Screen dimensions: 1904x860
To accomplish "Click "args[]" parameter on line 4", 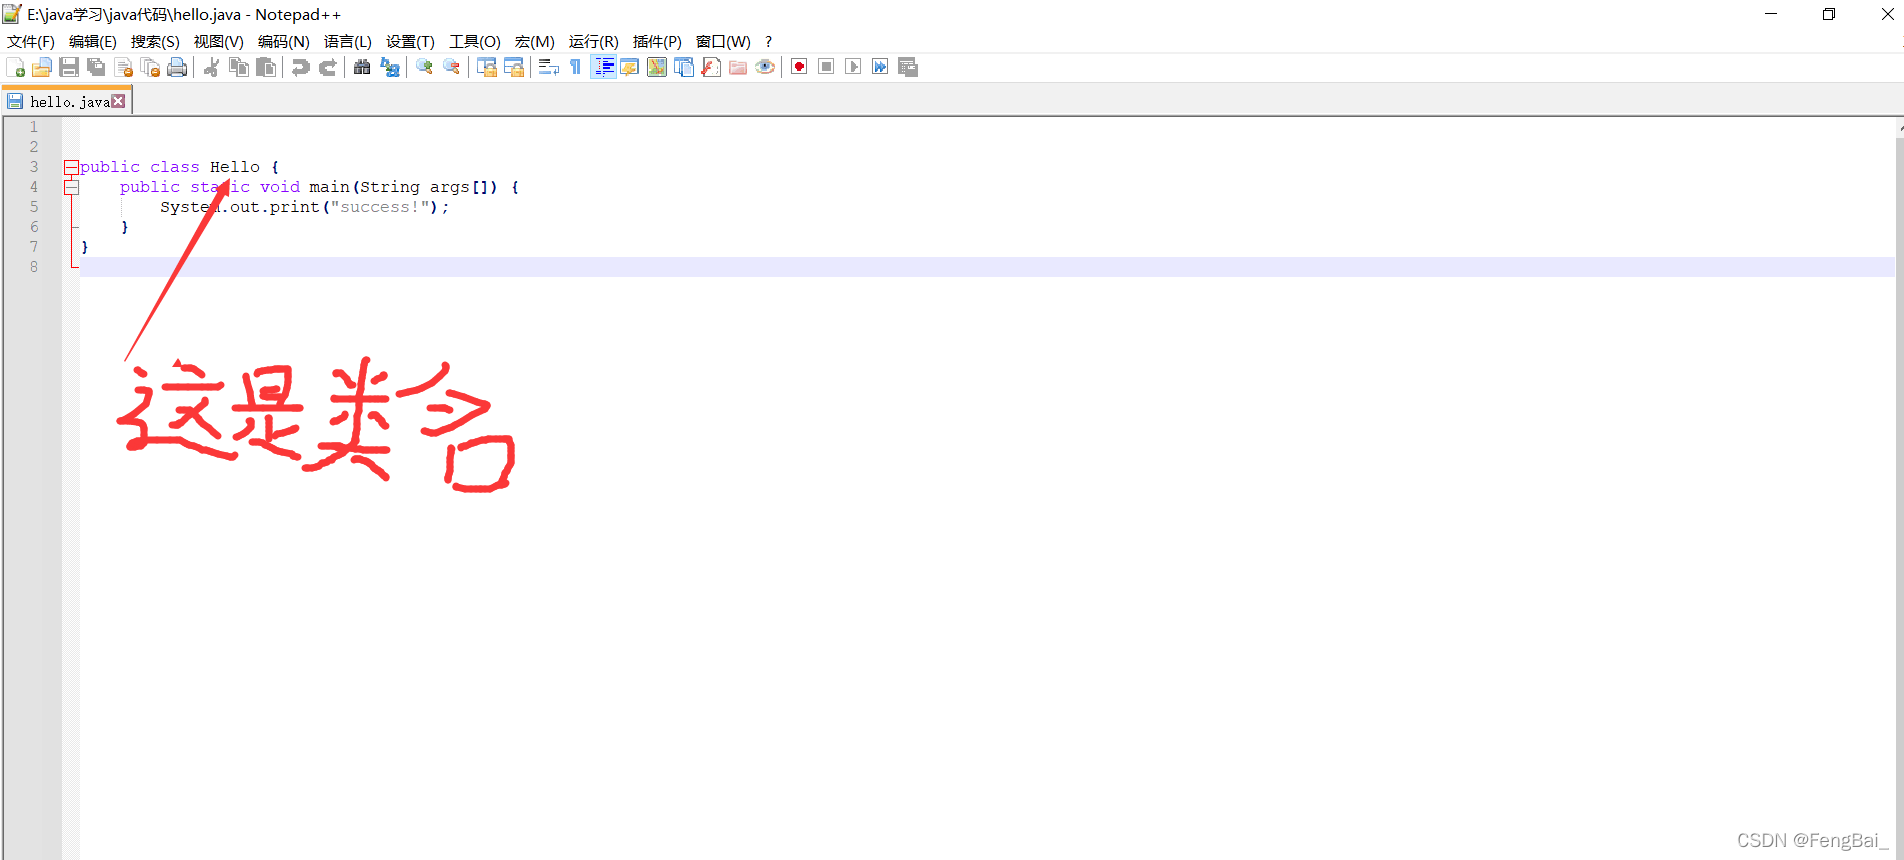I will coord(463,187).
